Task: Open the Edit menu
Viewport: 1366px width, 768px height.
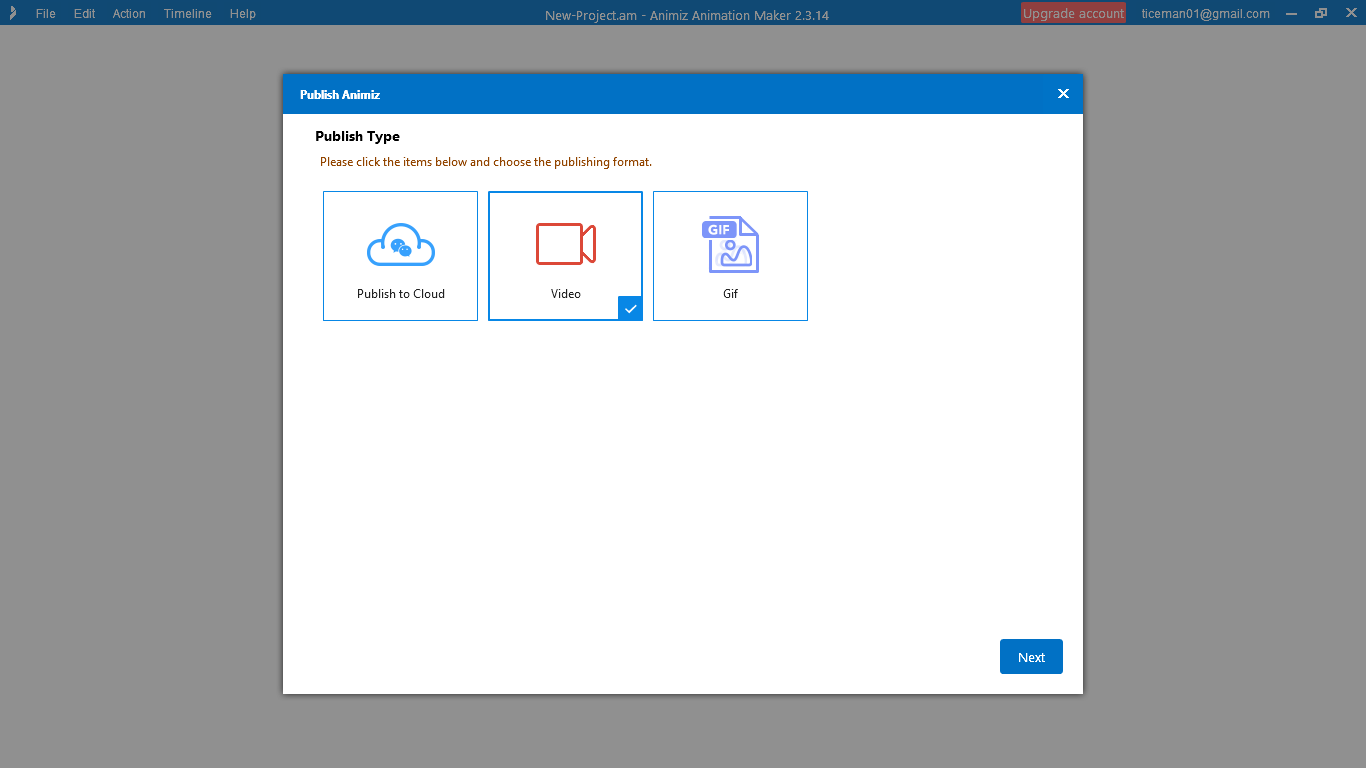Action: [84, 14]
